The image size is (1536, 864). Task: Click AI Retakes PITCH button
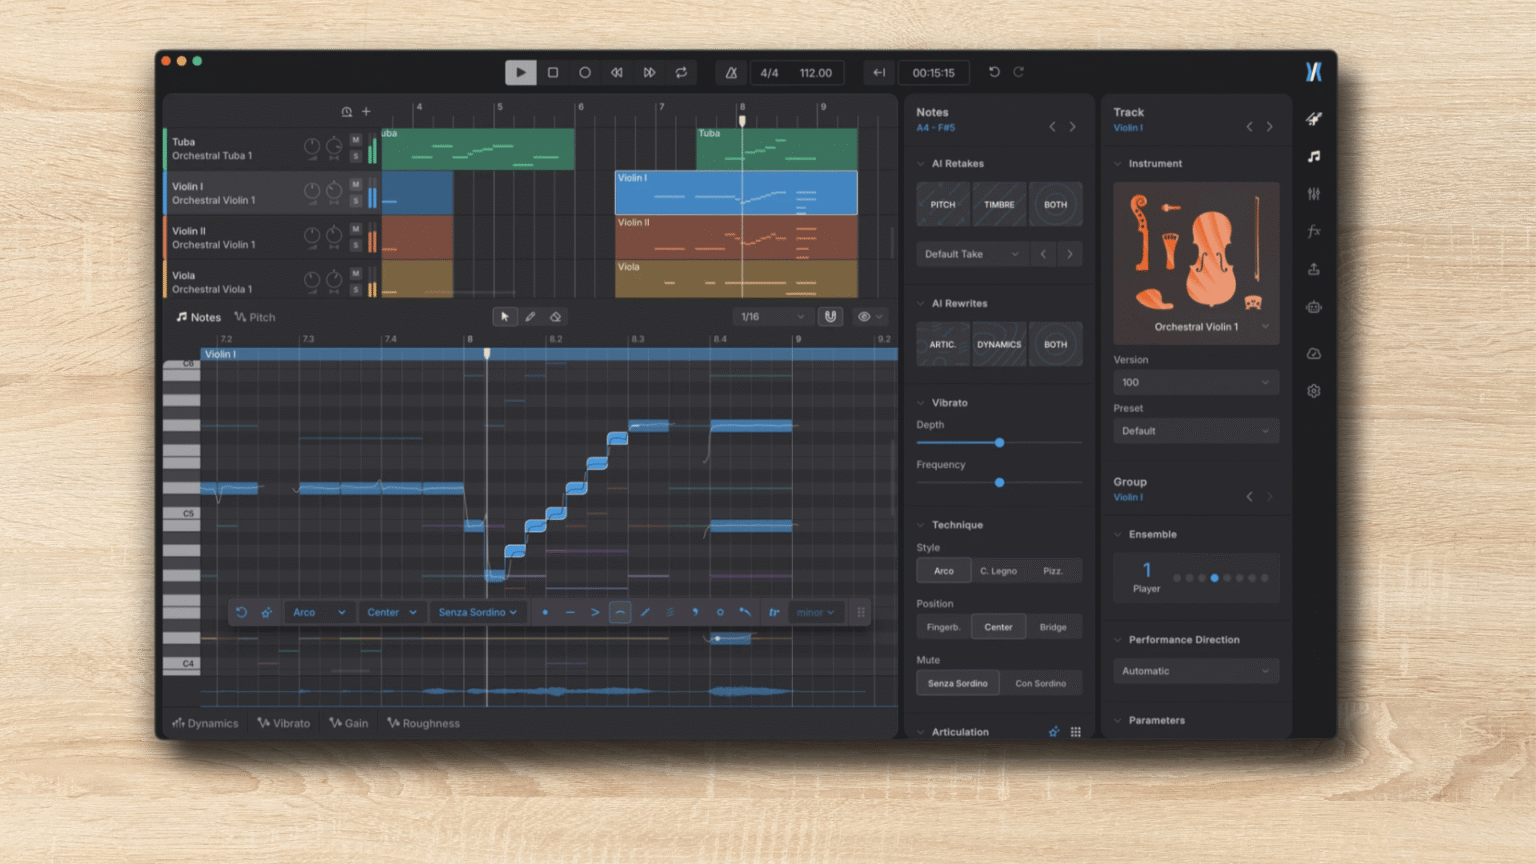(x=943, y=204)
